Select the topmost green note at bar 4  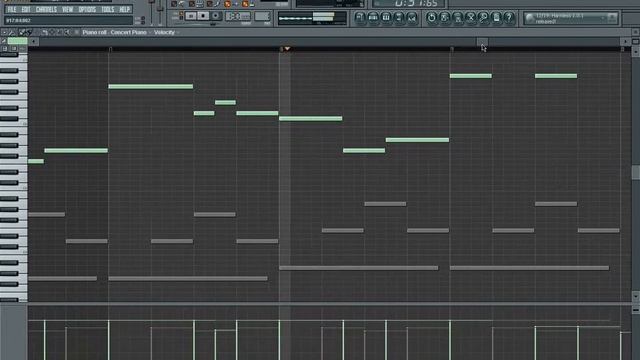click(x=471, y=76)
